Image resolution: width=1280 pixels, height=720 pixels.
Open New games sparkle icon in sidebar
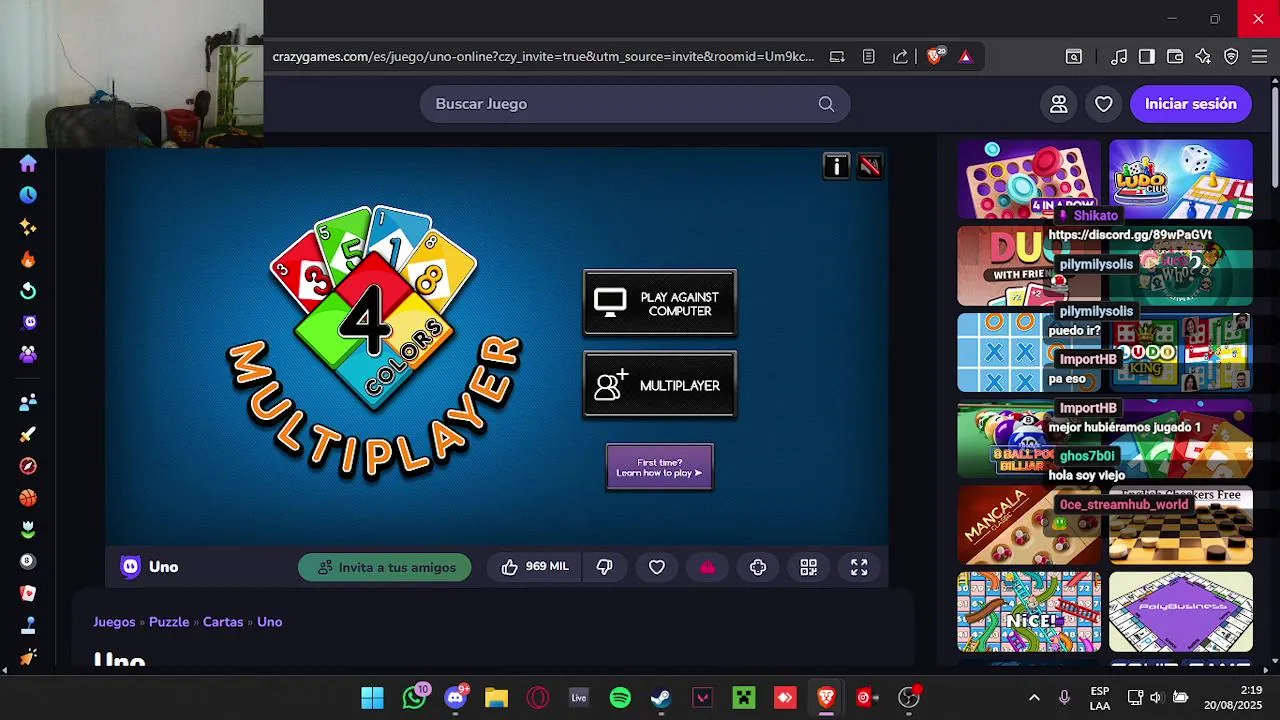[28, 227]
